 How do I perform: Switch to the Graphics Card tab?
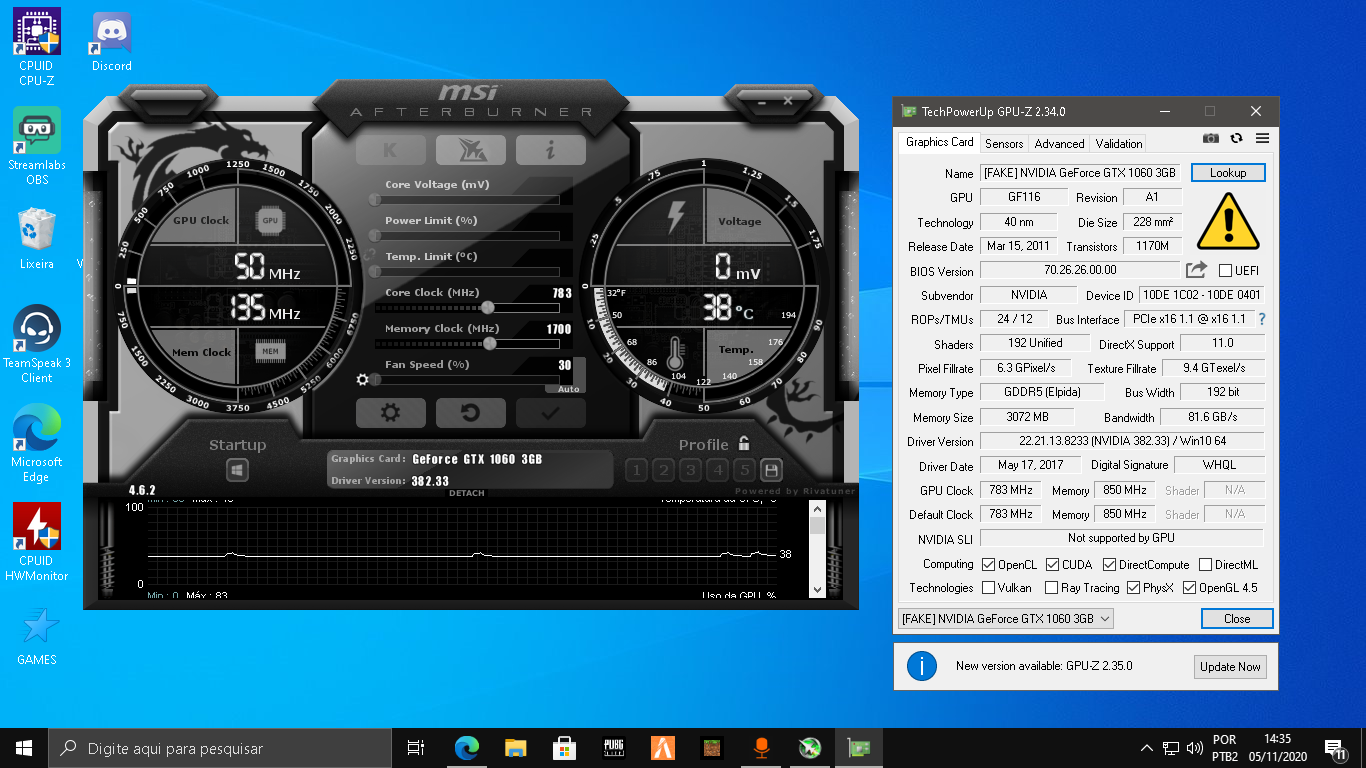pyautogui.click(x=939, y=142)
